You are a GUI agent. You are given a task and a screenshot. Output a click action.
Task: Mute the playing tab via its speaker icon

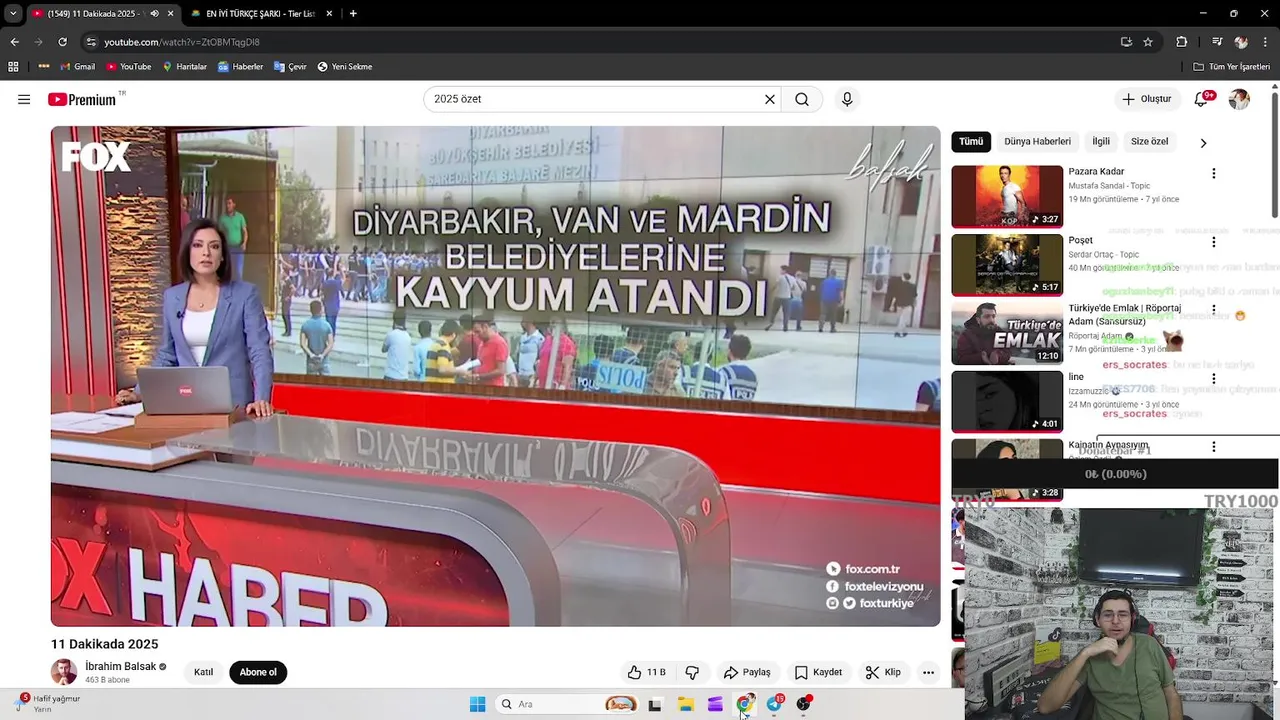pyautogui.click(x=154, y=14)
